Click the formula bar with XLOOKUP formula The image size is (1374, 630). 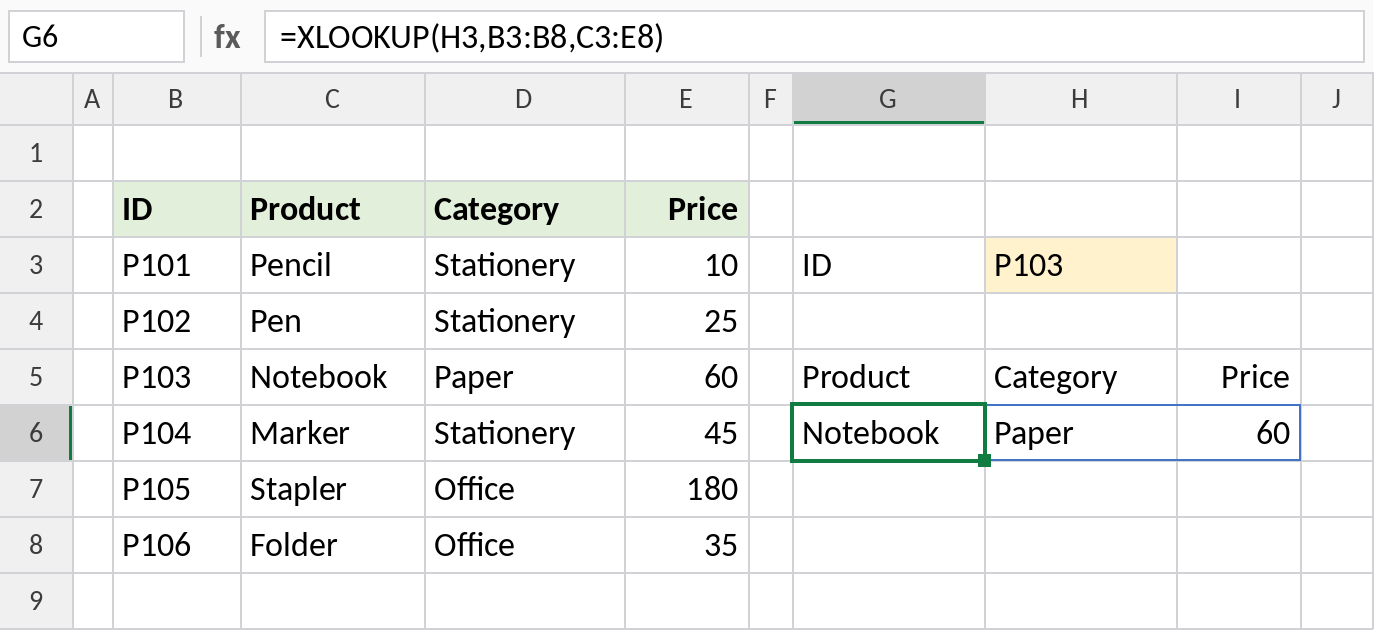tap(814, 38)
